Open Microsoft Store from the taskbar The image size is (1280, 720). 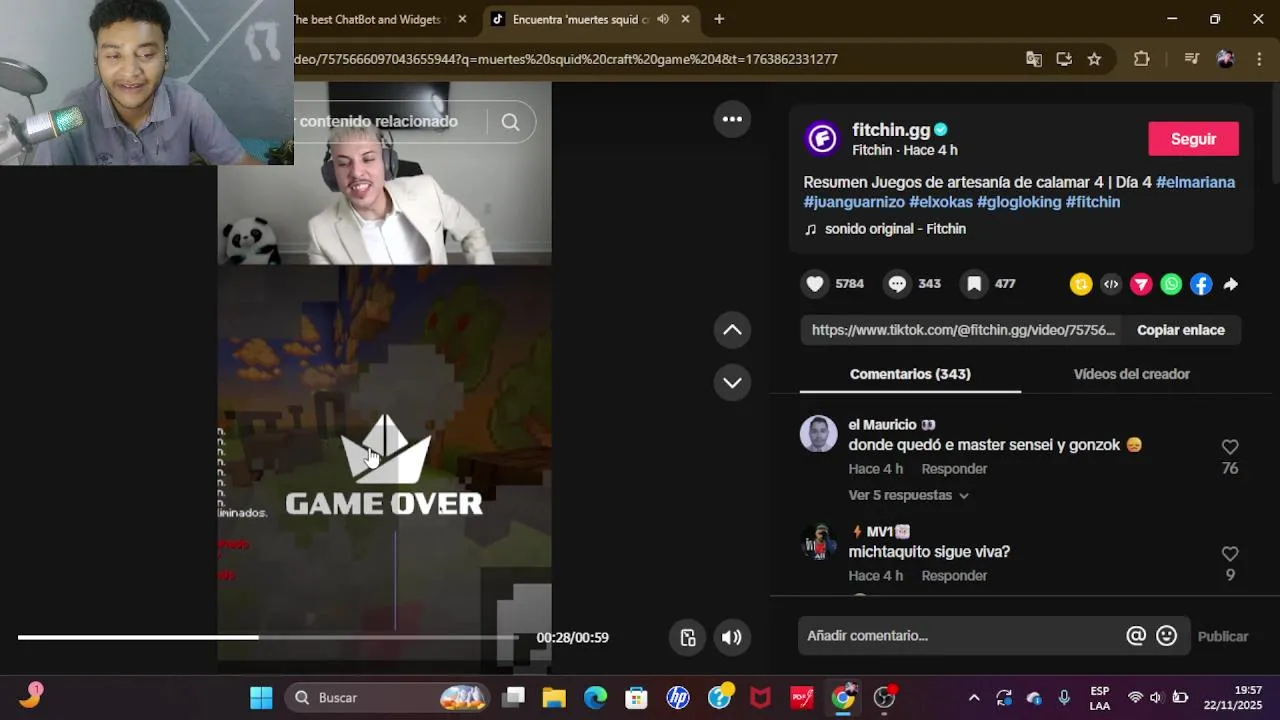(x=637, y=697)
